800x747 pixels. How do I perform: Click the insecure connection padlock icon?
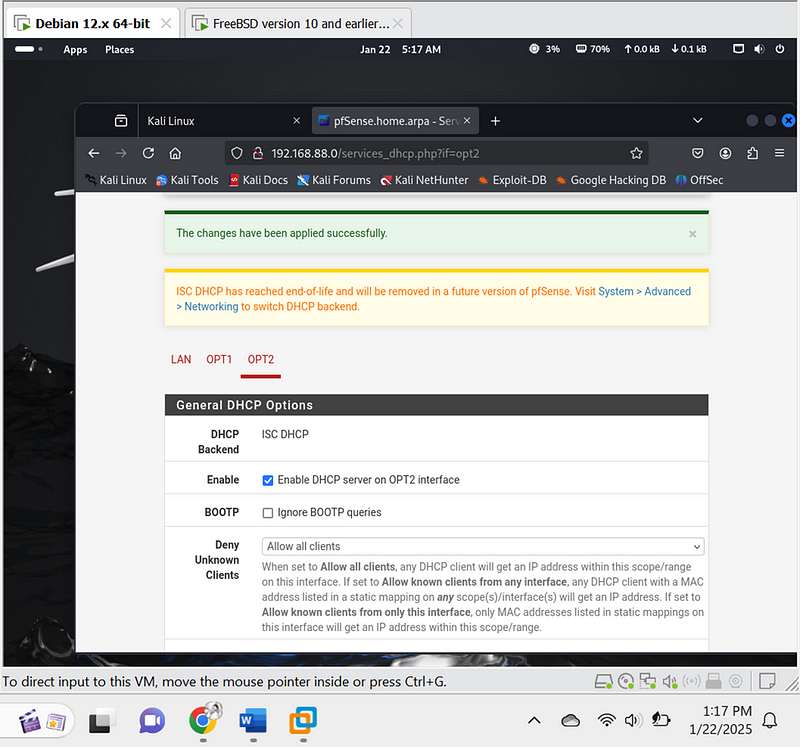(x=258, y=153)
